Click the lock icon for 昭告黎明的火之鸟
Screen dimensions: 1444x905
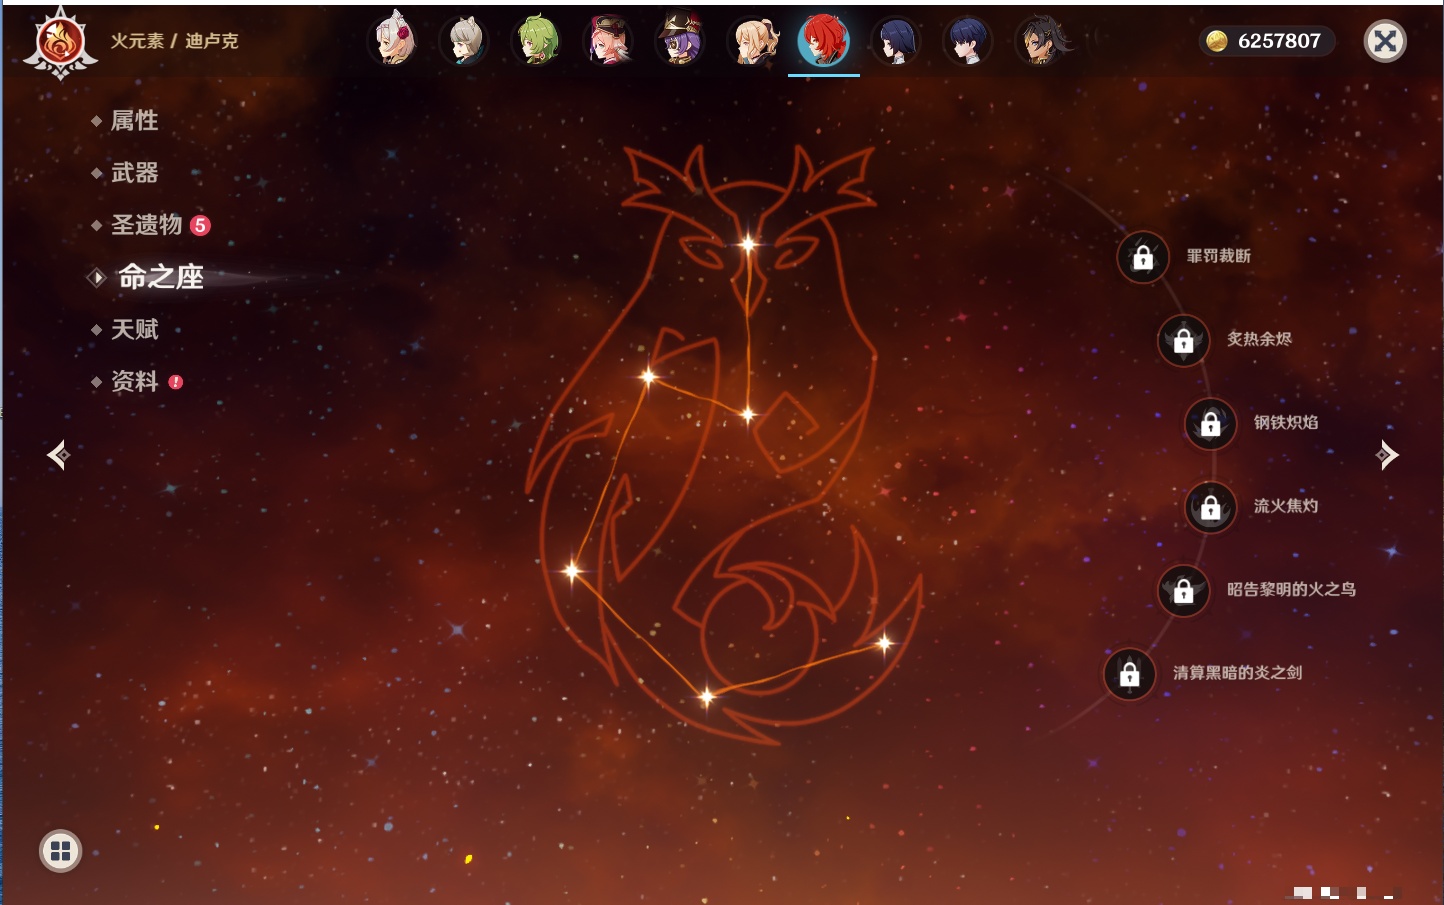click(1184, 590)
